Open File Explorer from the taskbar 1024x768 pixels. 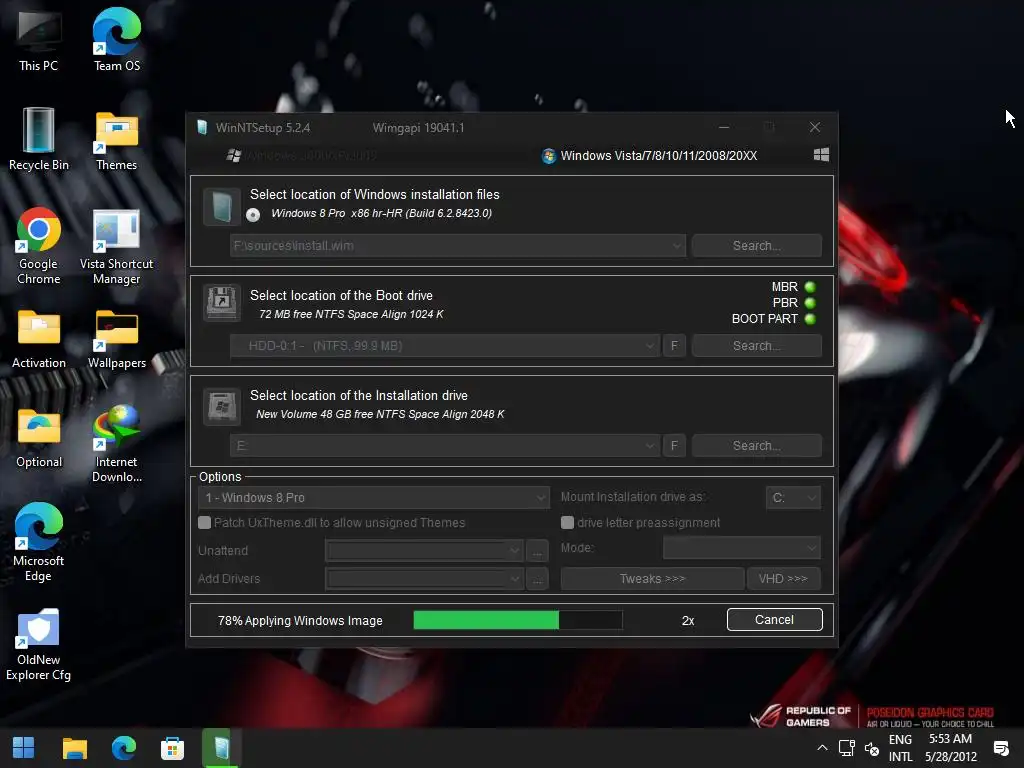pyautogui.click(x=74, y=748)
